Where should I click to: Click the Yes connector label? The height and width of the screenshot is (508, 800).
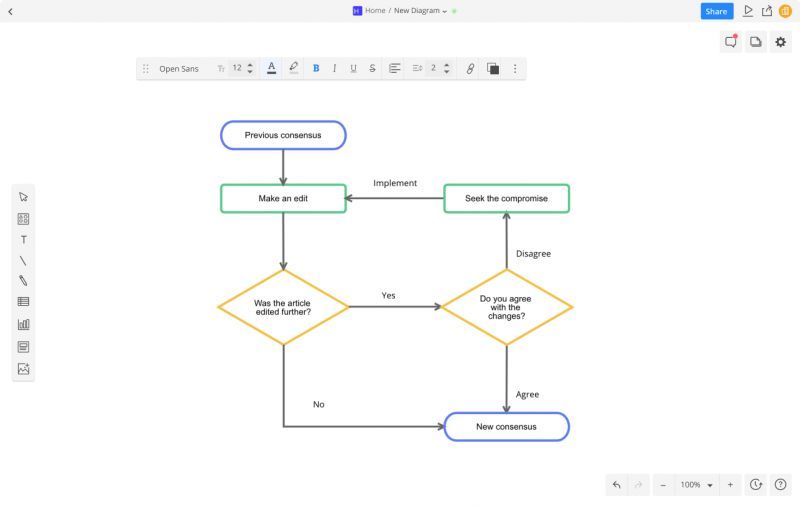click(x=388, y=295)
